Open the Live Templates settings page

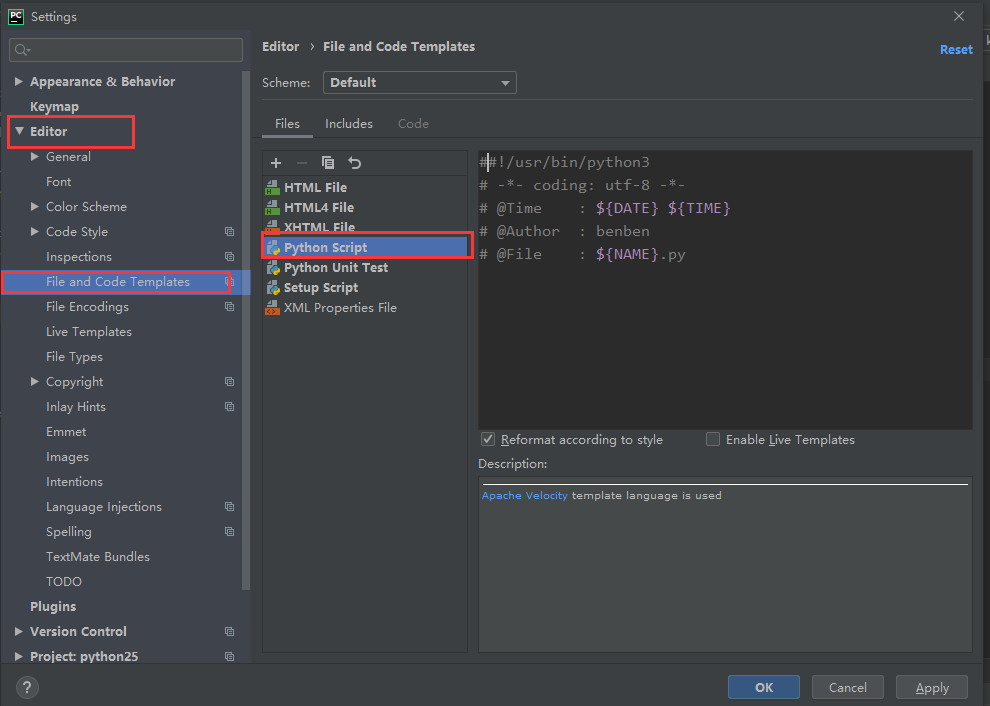tap(88, 332)
